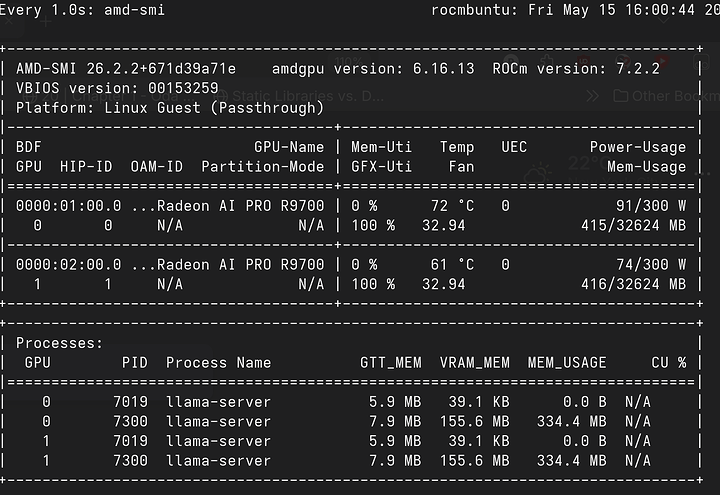Viewport: 720px width, 495px height.
Task: Click the 'GPU-Name' column header
Action: click(x=289, y=147)
